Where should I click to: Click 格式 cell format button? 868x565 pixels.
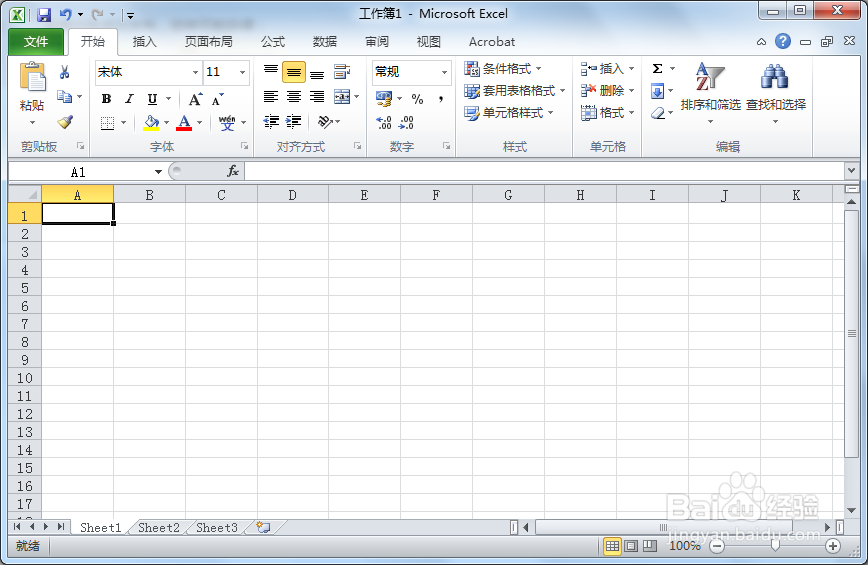(607, 113)
